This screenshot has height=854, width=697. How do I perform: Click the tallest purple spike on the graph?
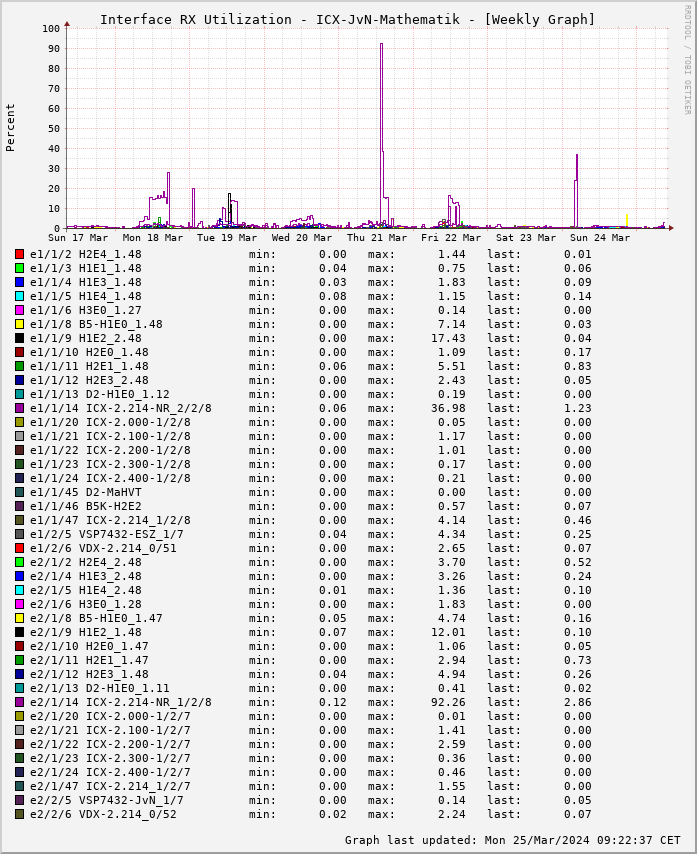[x=381, y=45]
